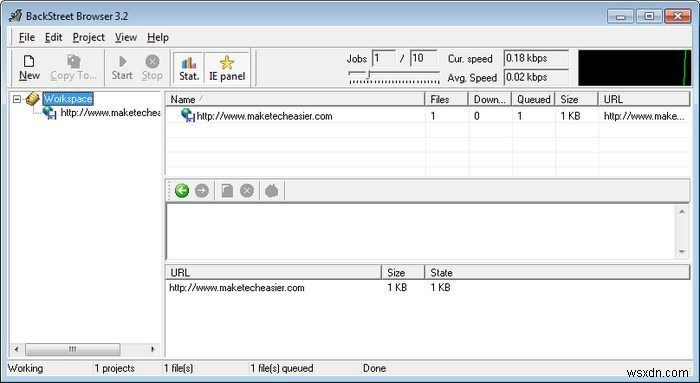Click the page icon in browser toolbar
Viewport: 700px width, 383px height.
point(227,191)
